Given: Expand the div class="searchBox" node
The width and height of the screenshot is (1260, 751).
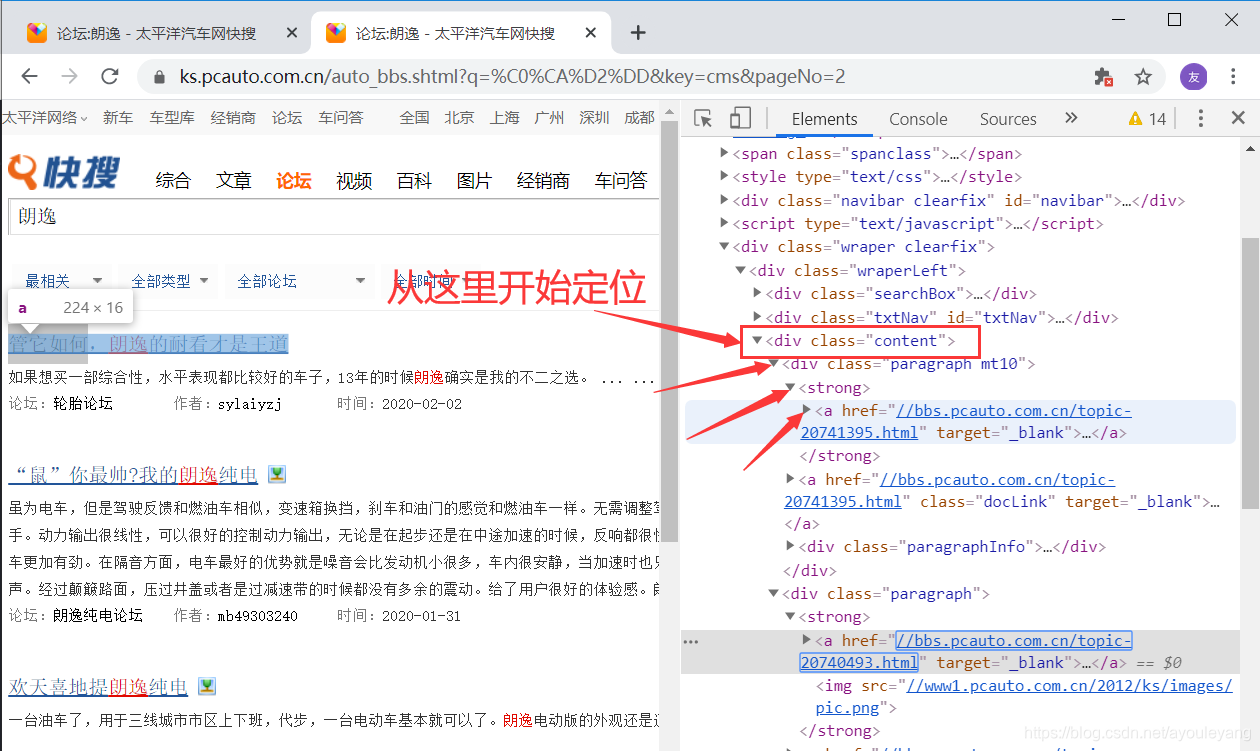Looking at the screenshot, I should [x=758, y=293].
